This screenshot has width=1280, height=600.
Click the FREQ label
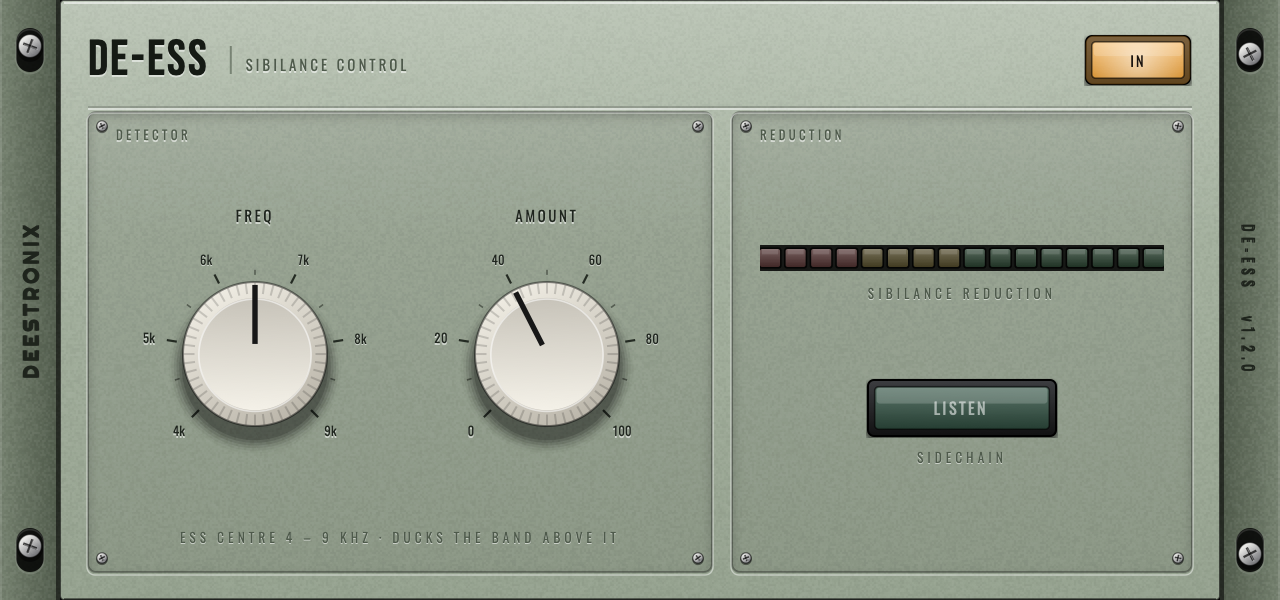pos(254,216)
